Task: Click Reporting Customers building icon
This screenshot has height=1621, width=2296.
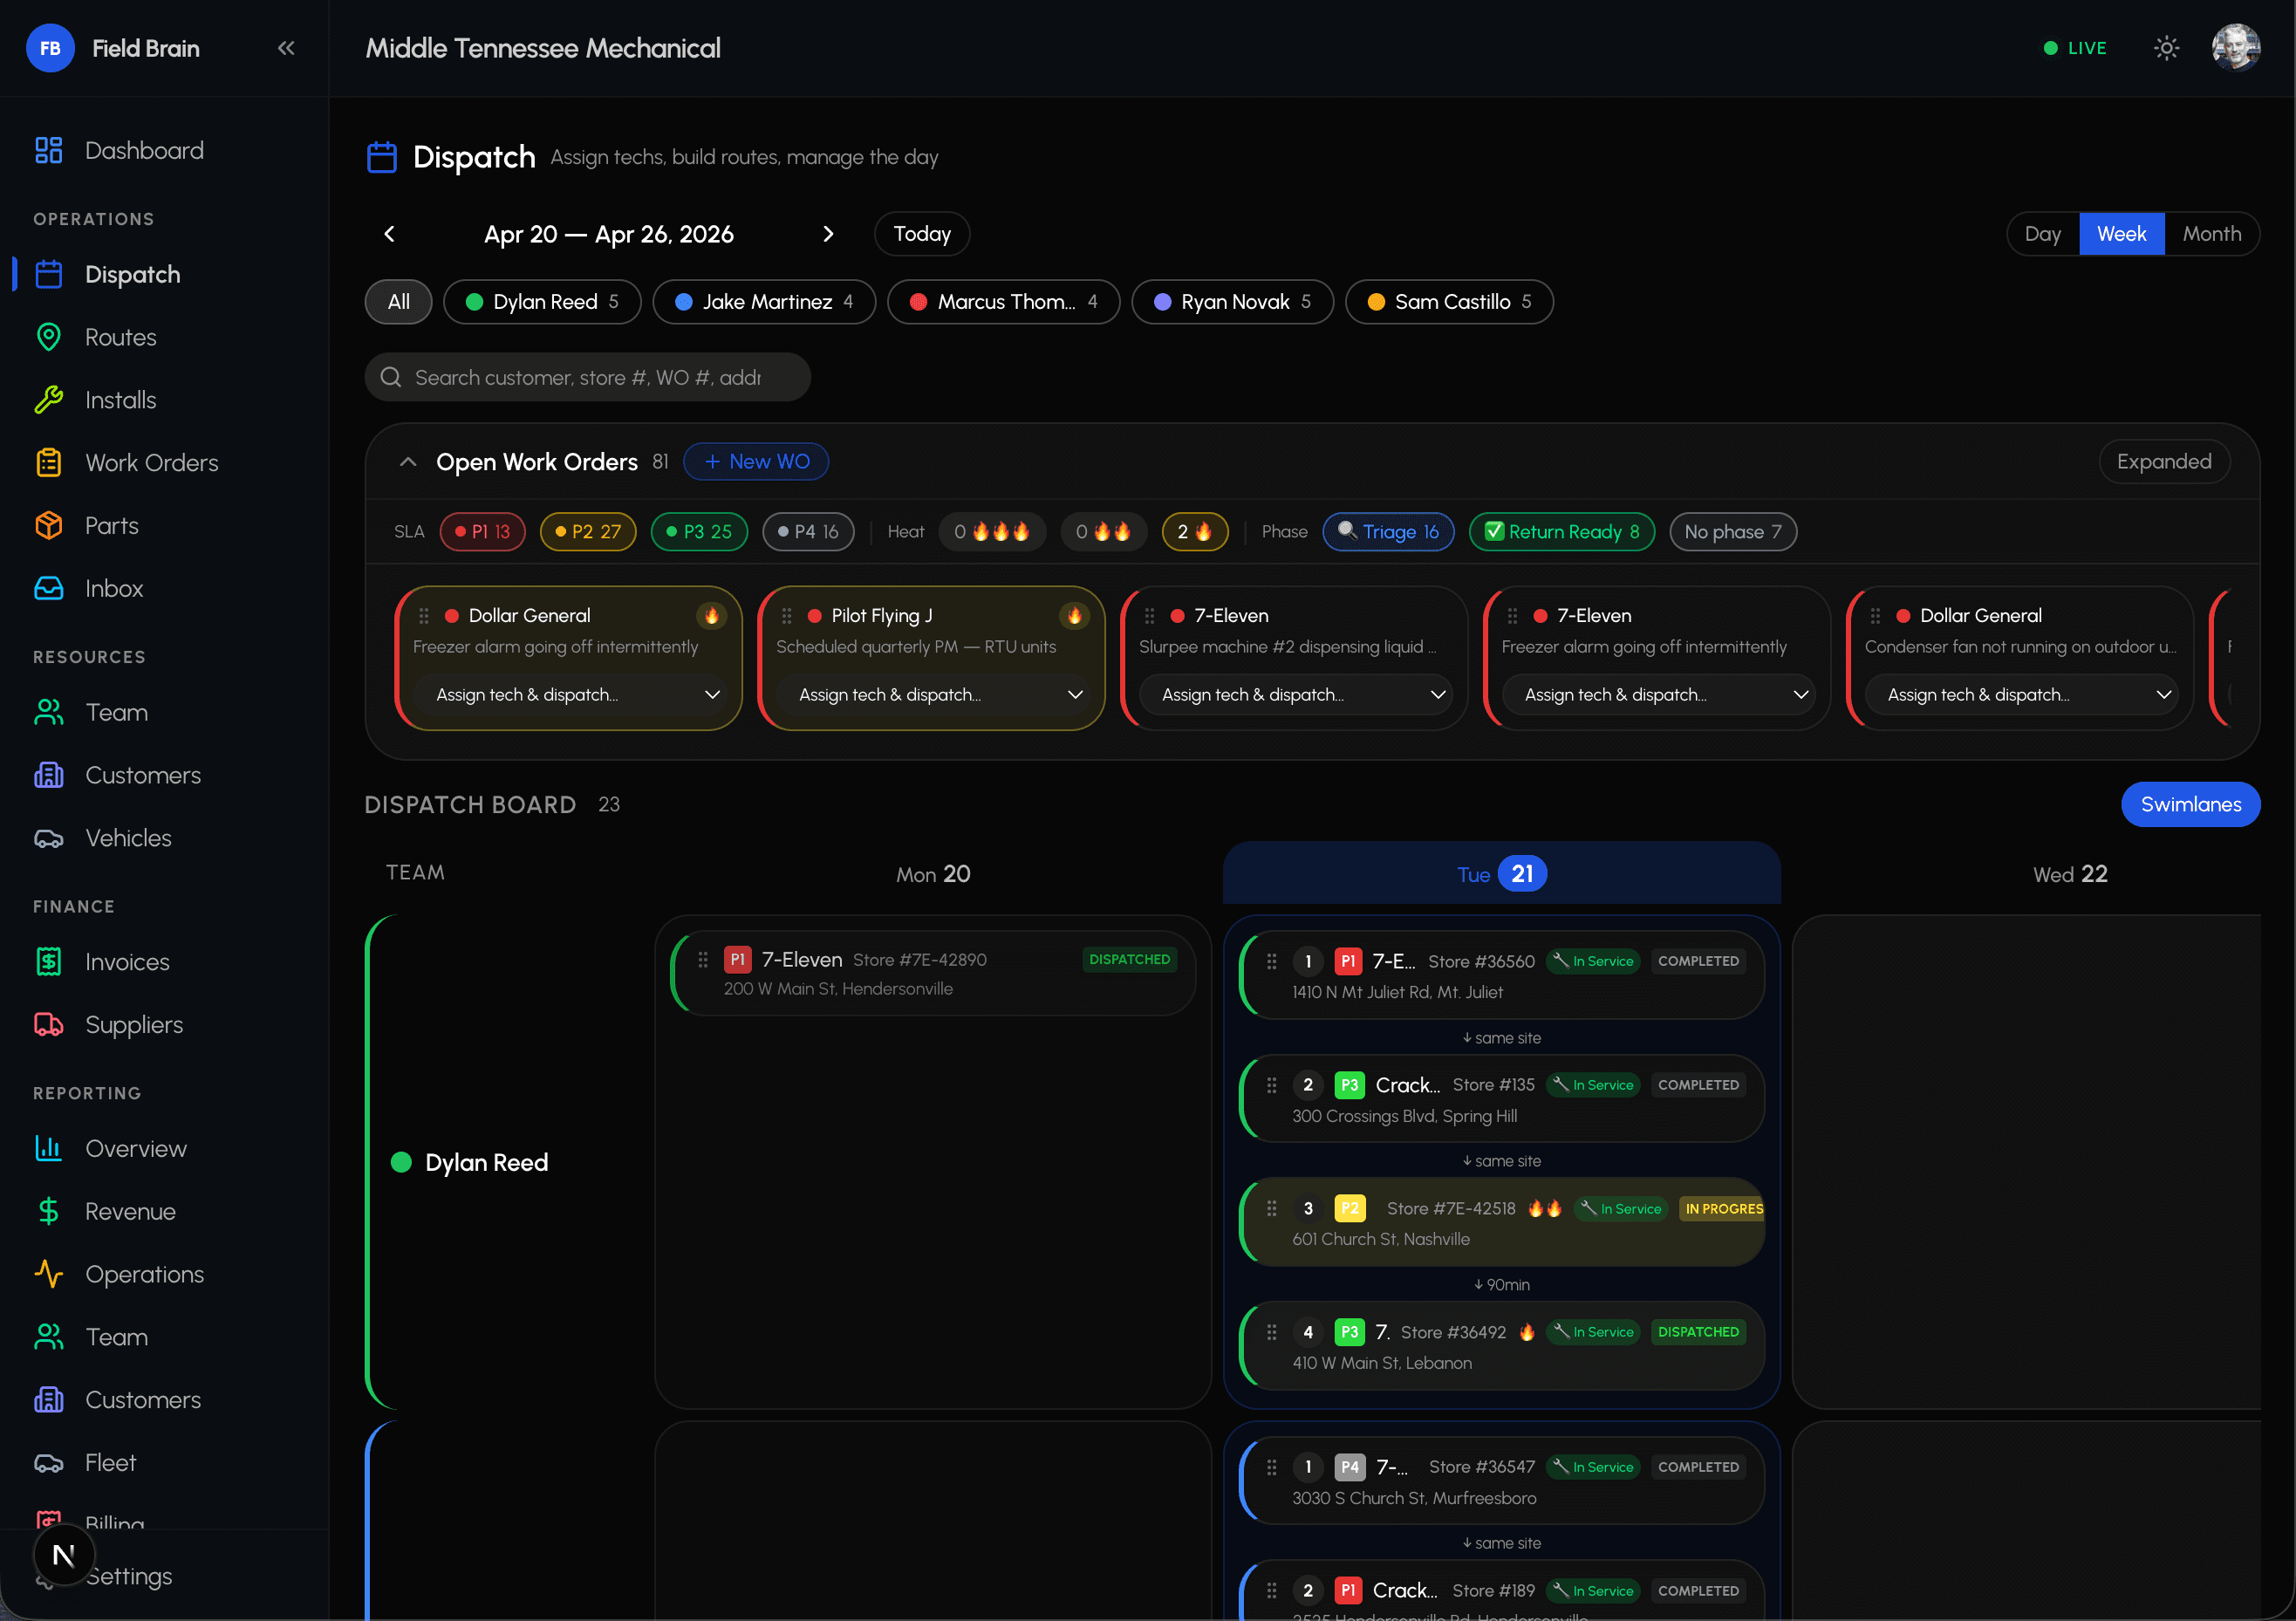Action: [49, 1400]
